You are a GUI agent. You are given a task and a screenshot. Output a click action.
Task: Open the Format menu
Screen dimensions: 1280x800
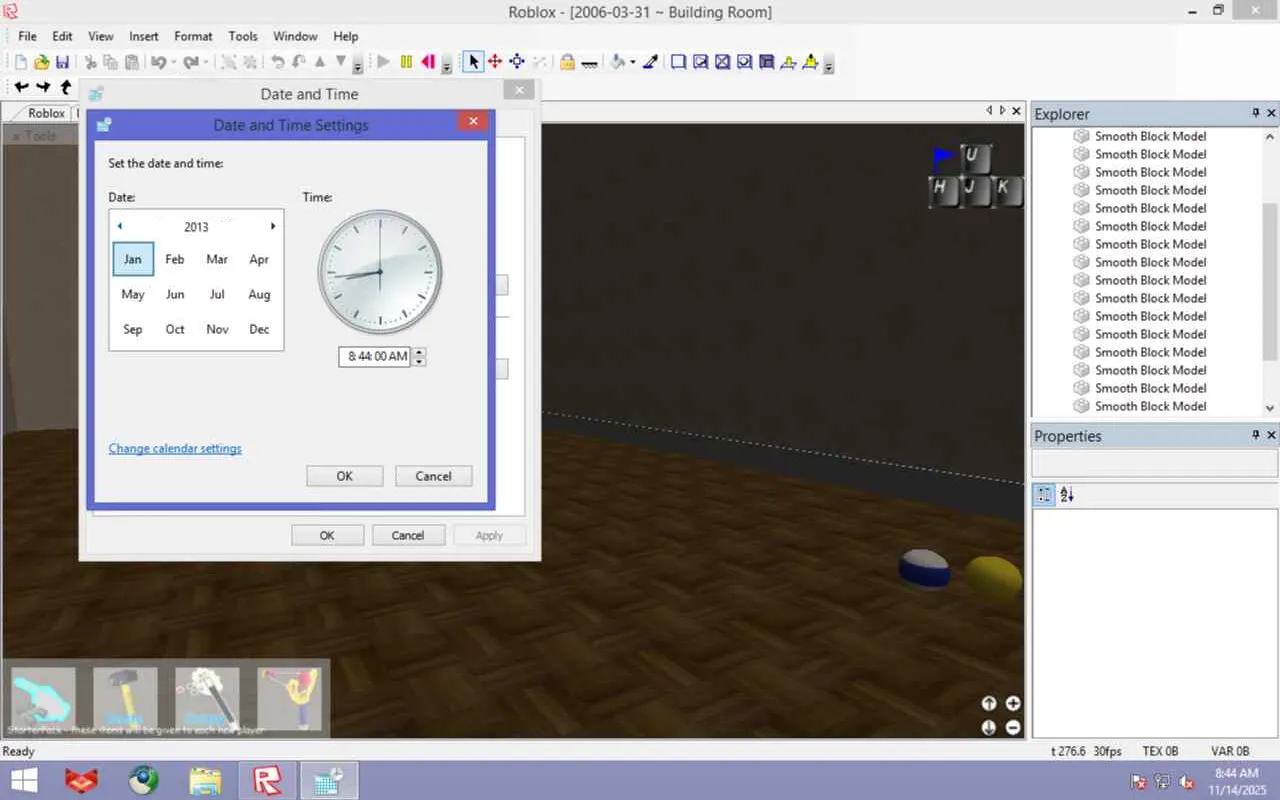[x=193, y=36]
